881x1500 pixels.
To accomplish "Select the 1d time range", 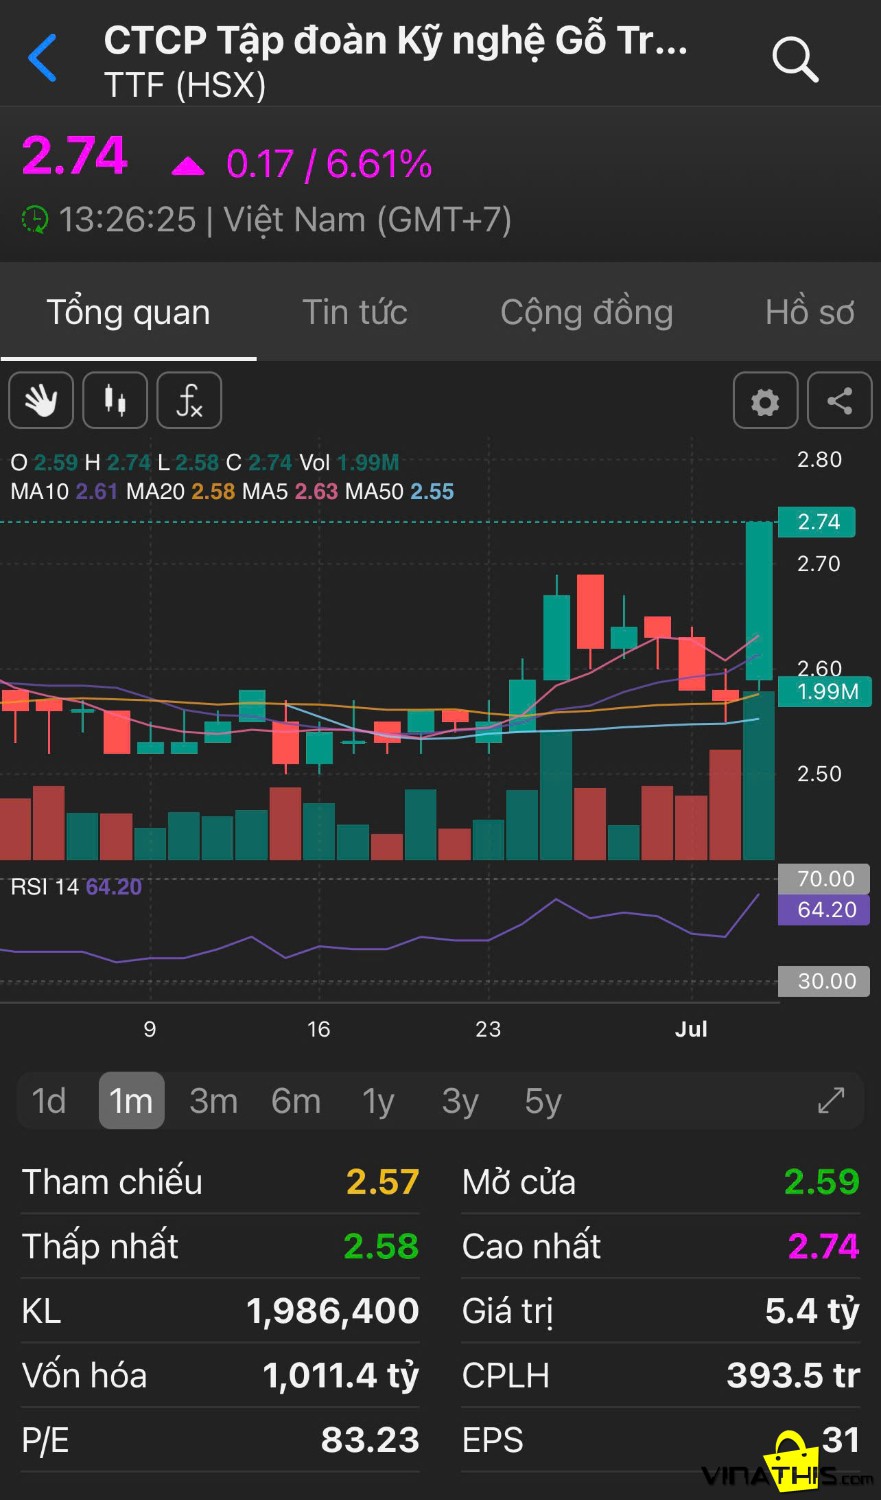I will [x=49, y=1101].
